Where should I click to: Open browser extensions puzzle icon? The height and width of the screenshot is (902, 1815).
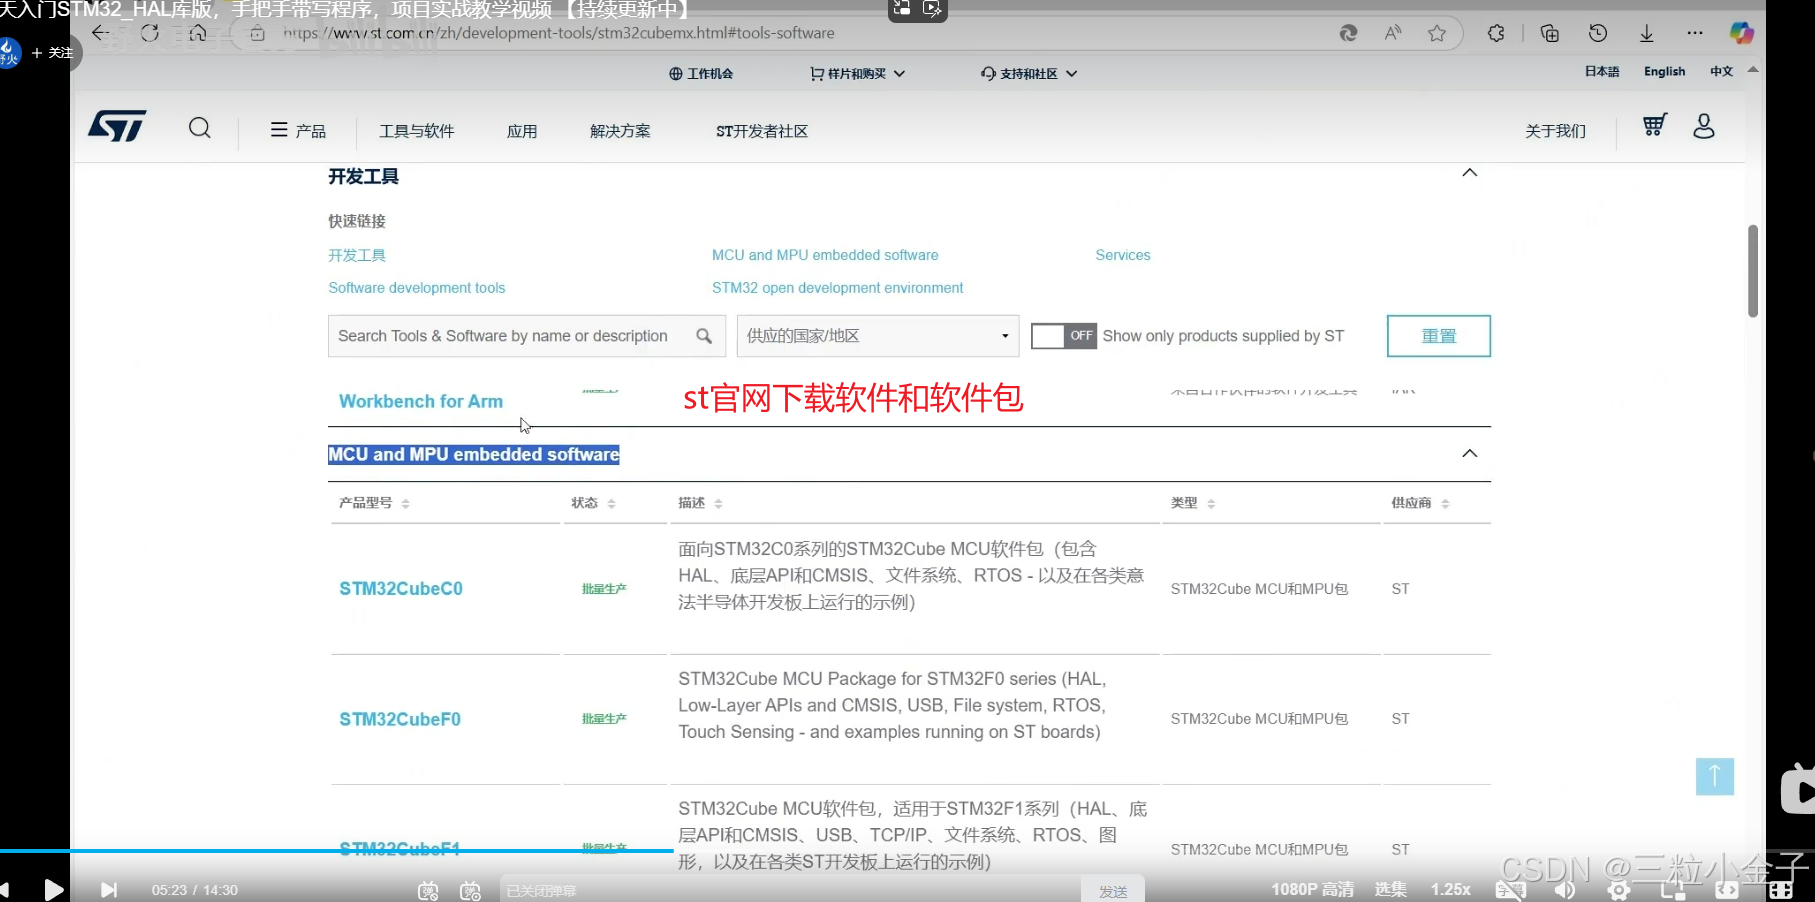click(x=1496, y=33)
